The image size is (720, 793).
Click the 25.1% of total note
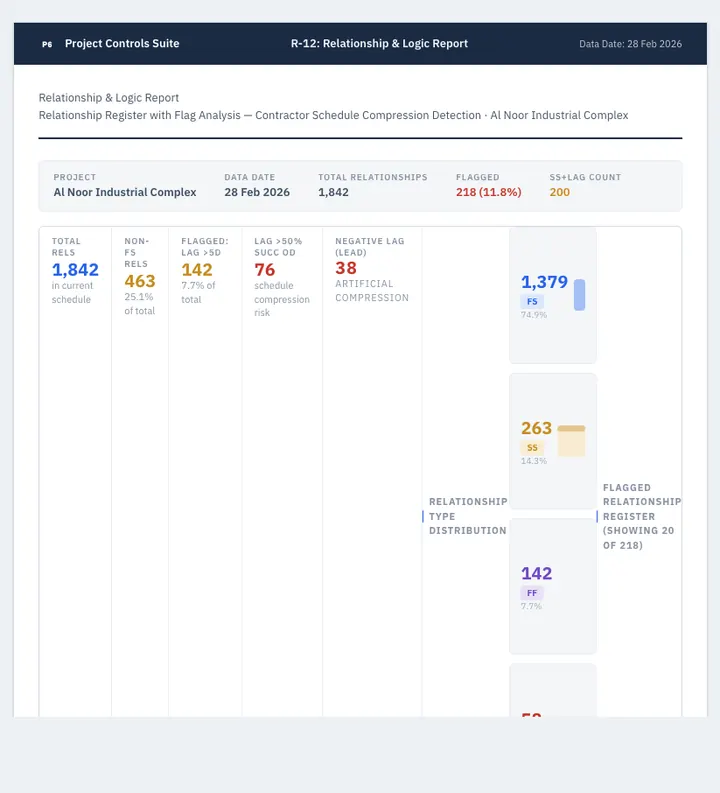(x=140, y=303)
